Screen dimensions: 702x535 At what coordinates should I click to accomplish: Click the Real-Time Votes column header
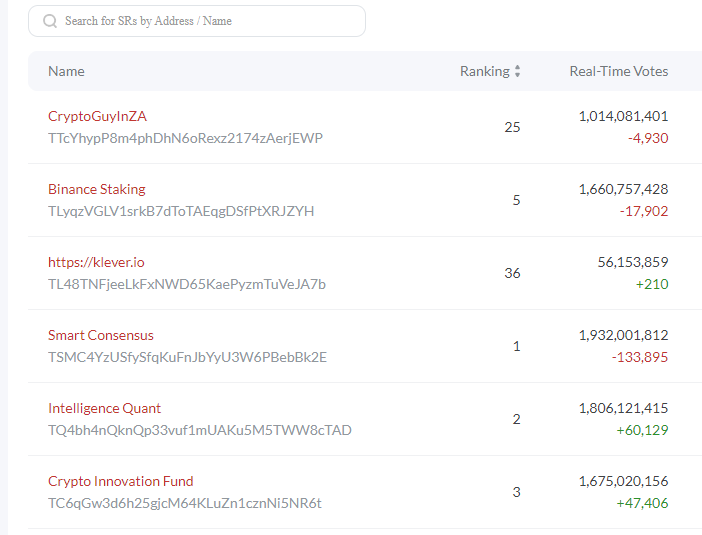(x=619, y=71)
